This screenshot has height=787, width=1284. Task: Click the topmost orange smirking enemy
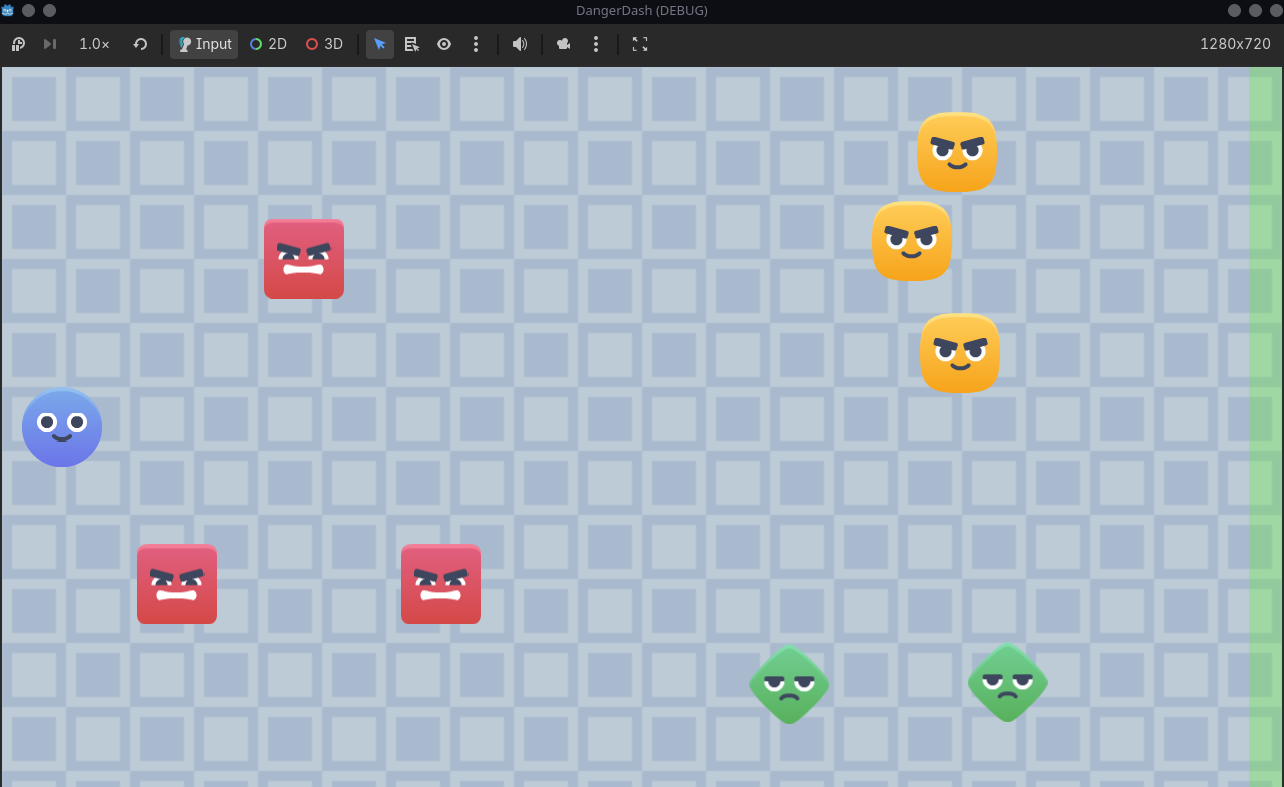tap(957, 152)
